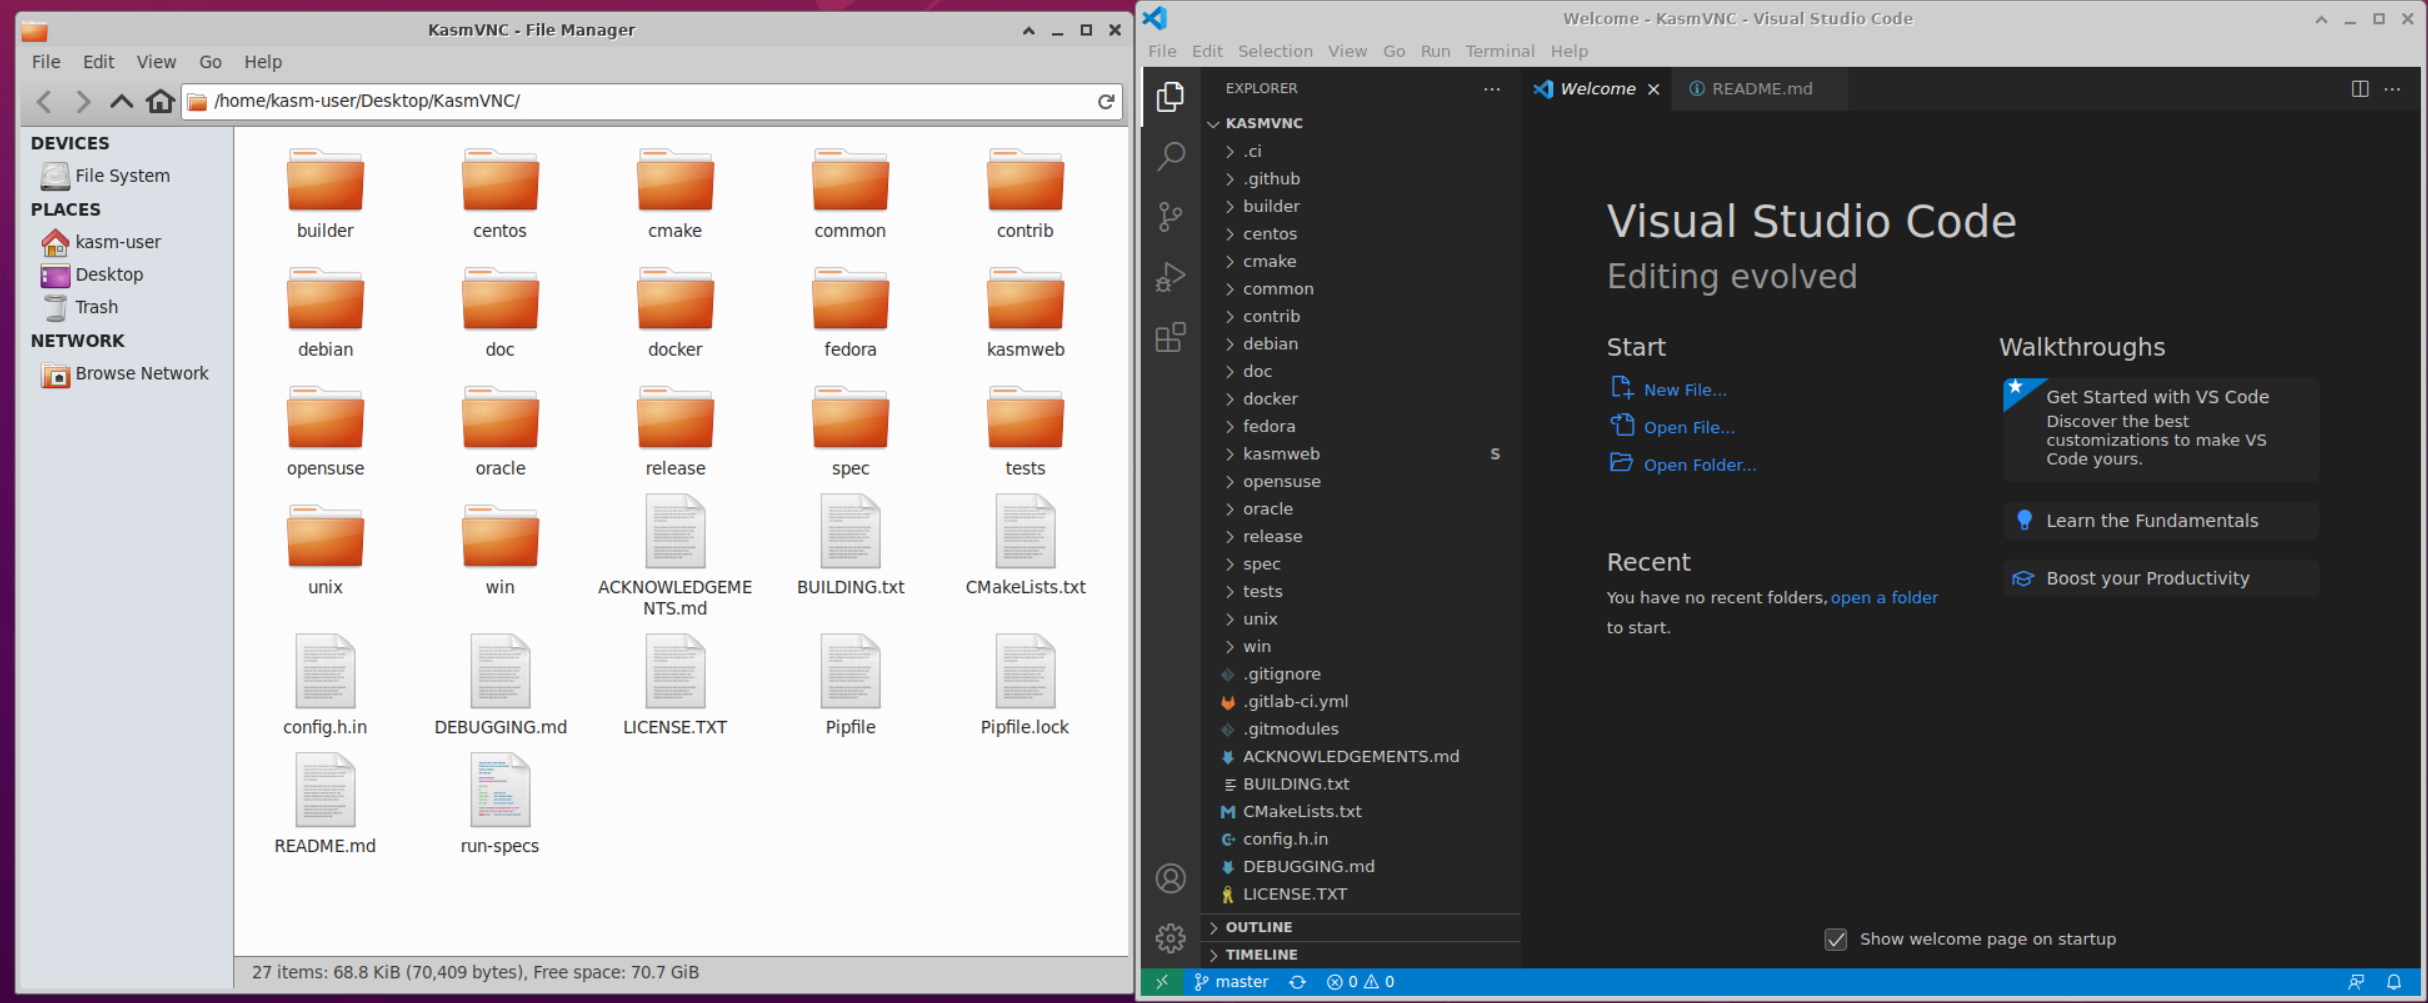Image resolution: width=2428 pixels, height=1003 pixels.
Task: Click the master branch indicator
Action: (x=1231, y=981)
